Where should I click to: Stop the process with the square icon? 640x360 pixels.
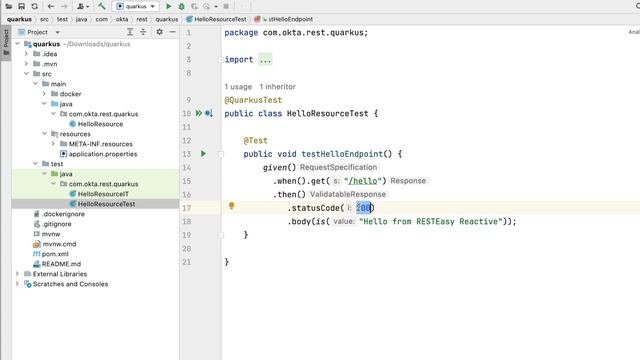(x=226, y=6)
